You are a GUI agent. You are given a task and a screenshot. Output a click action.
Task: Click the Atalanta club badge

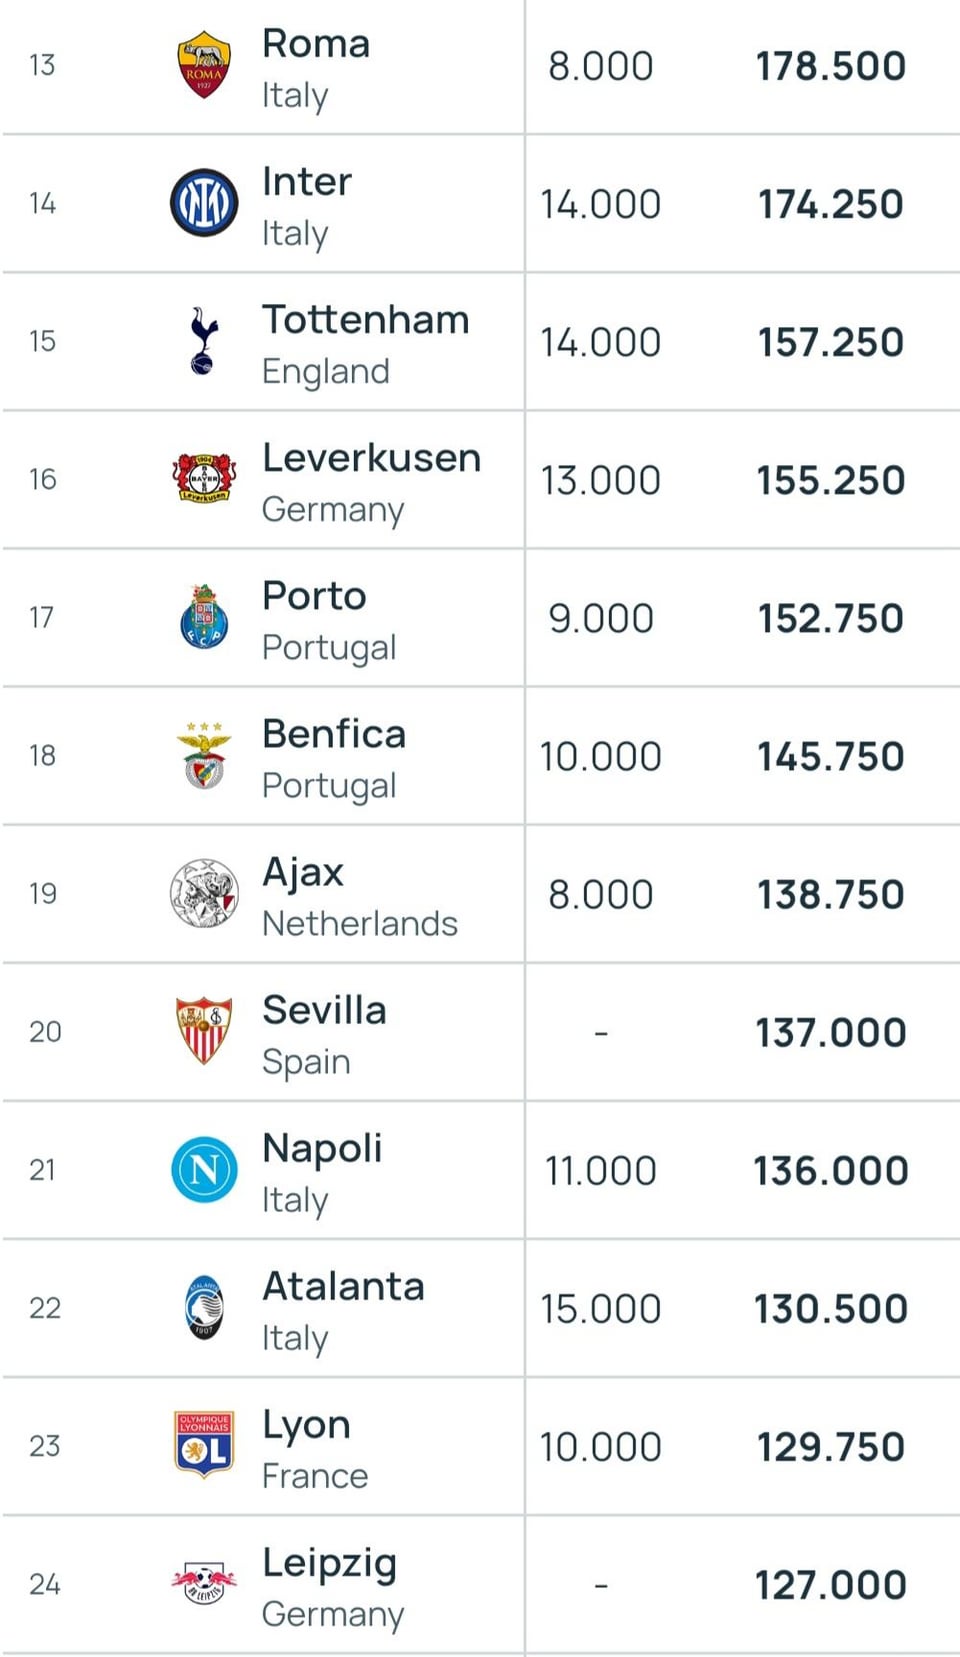204,1307
